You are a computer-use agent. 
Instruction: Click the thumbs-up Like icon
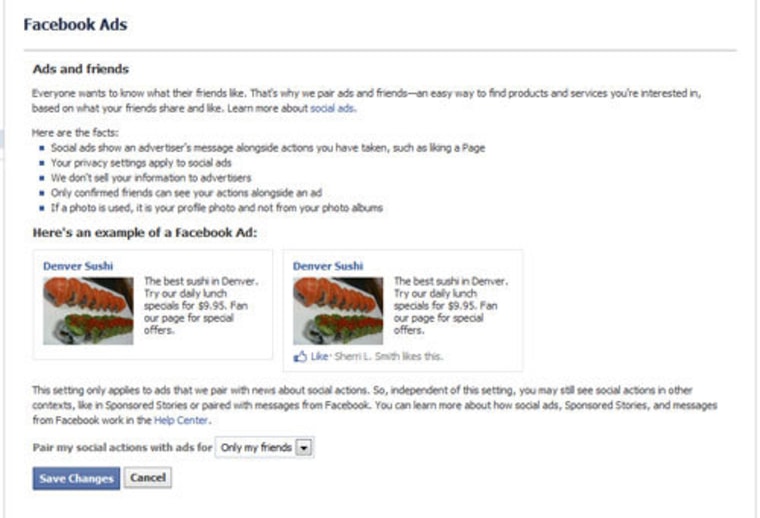pyautogui.click(x=299, y=356)
